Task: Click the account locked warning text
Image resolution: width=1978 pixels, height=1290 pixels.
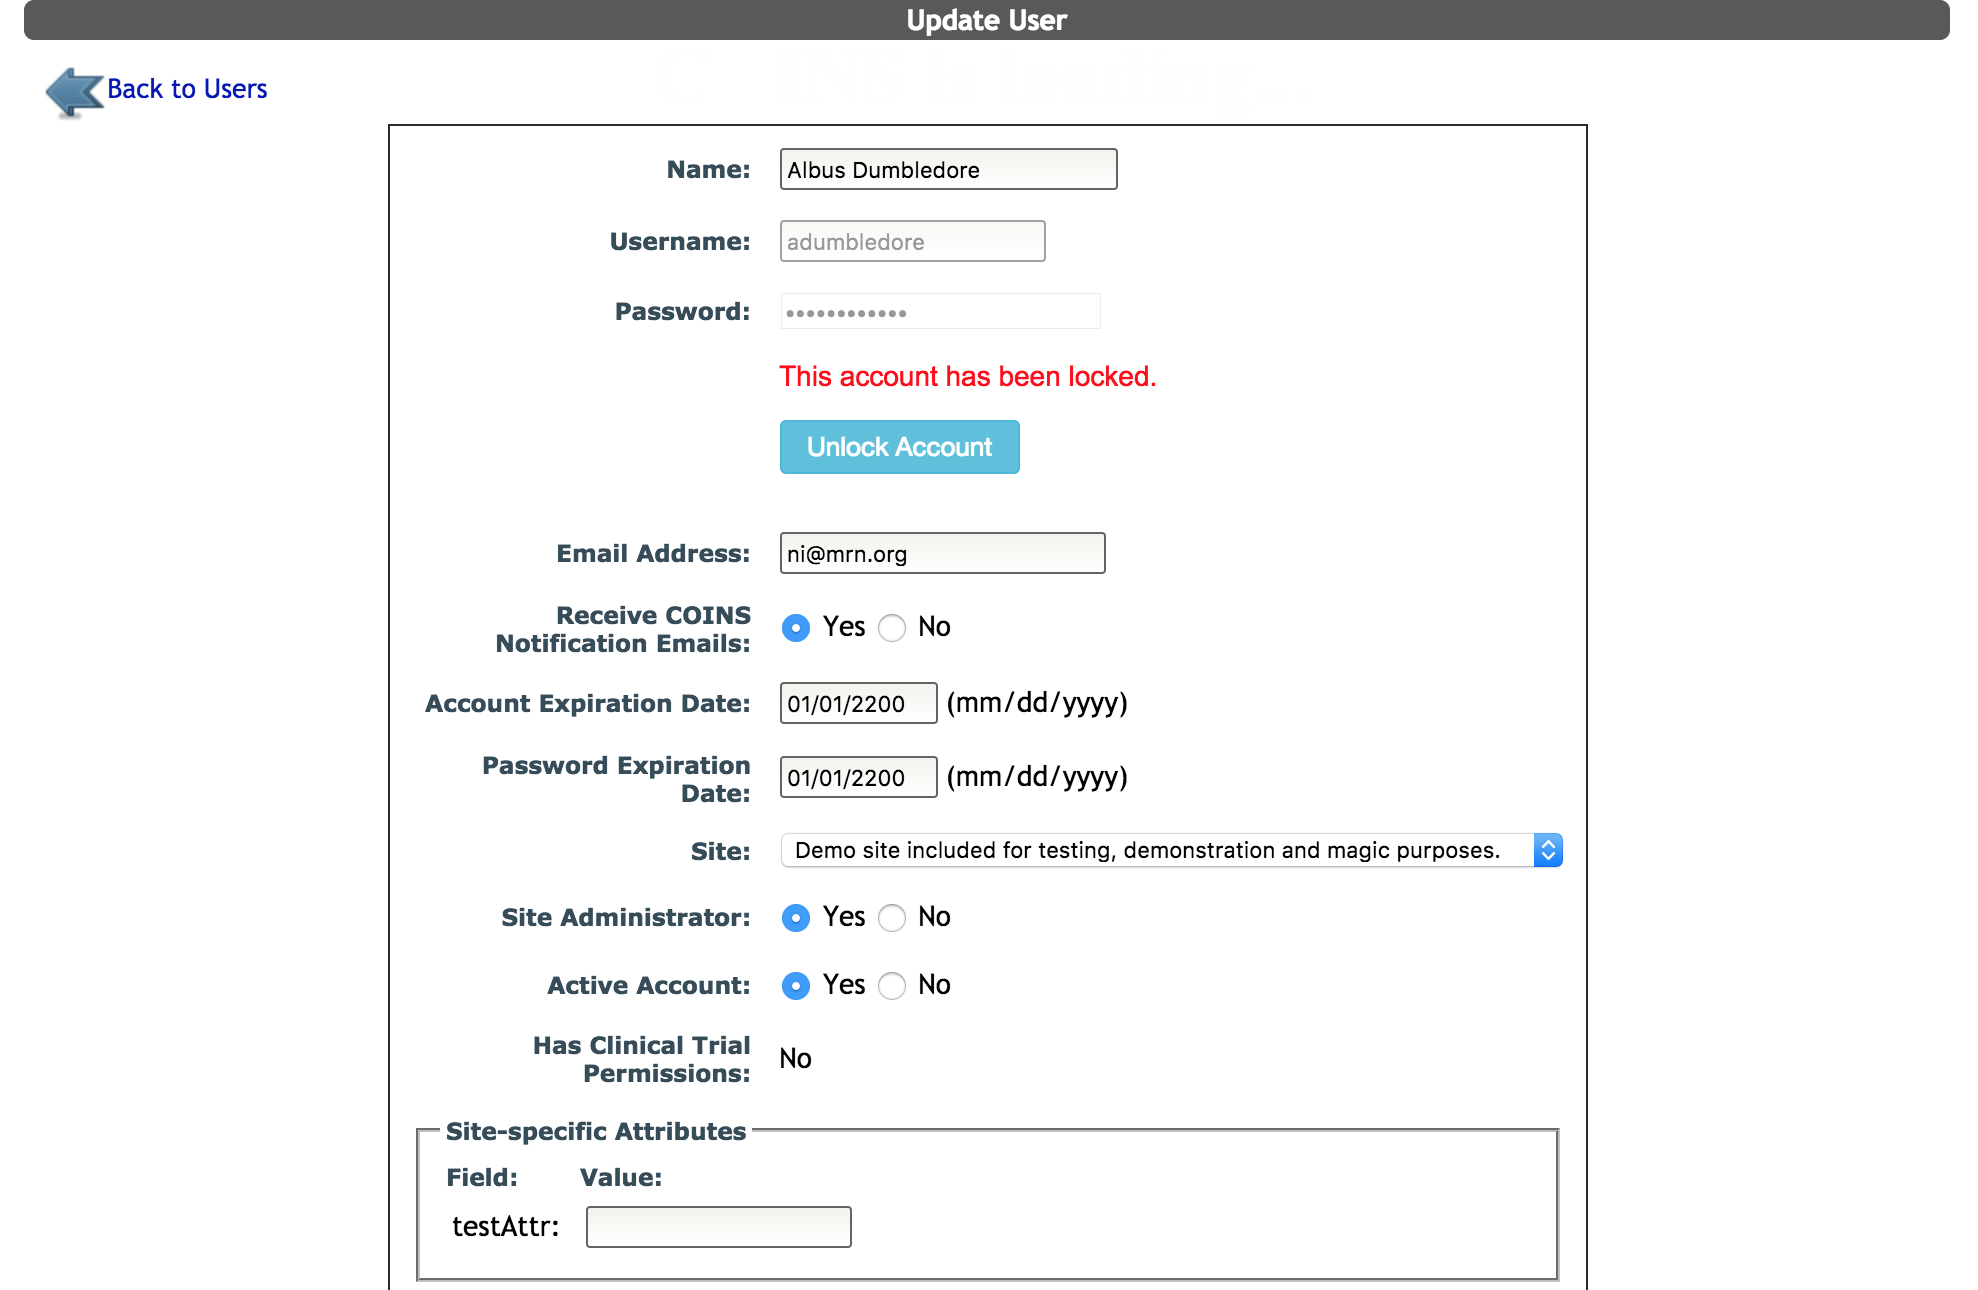Action: (967, 376)
